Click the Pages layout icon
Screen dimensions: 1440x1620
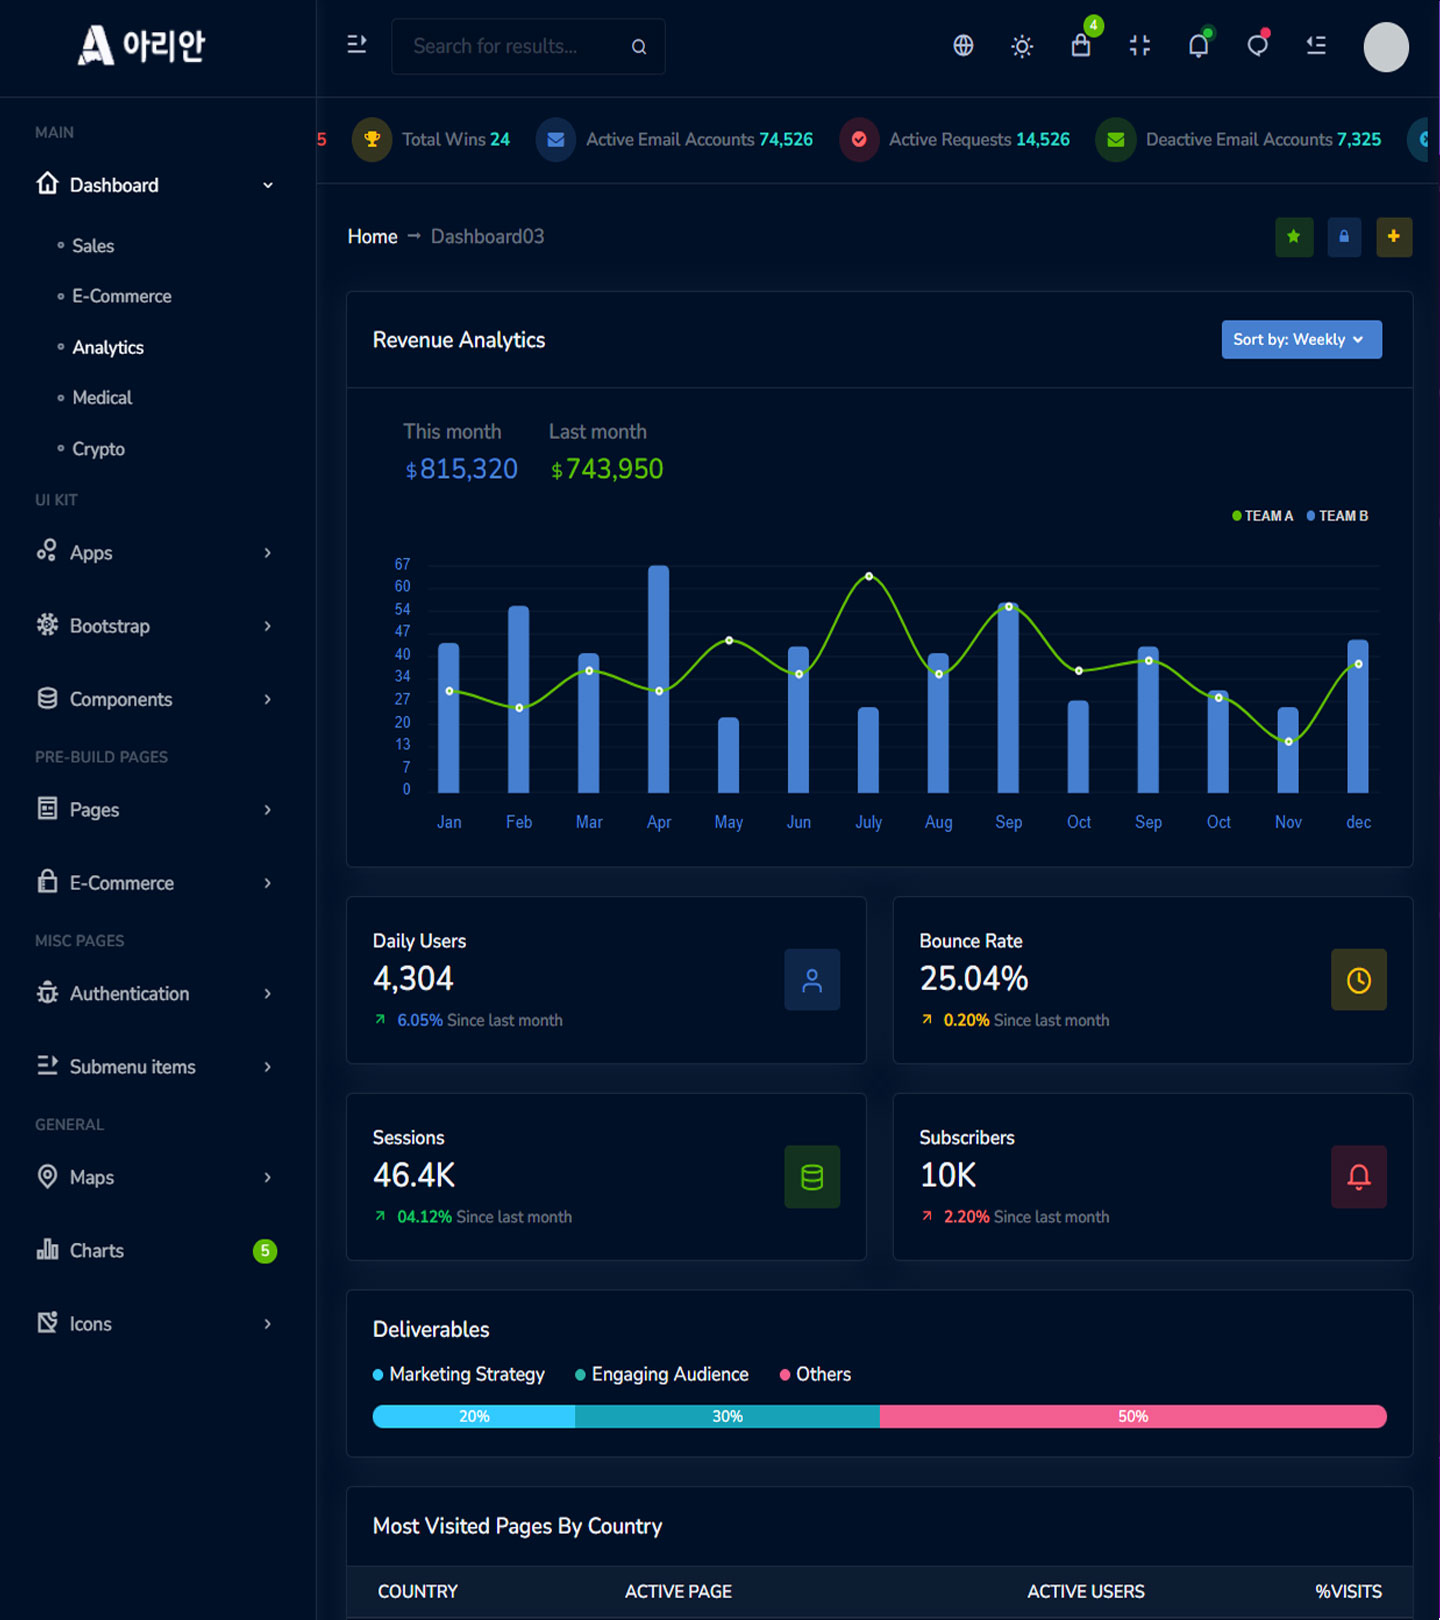tap(47, 808)
